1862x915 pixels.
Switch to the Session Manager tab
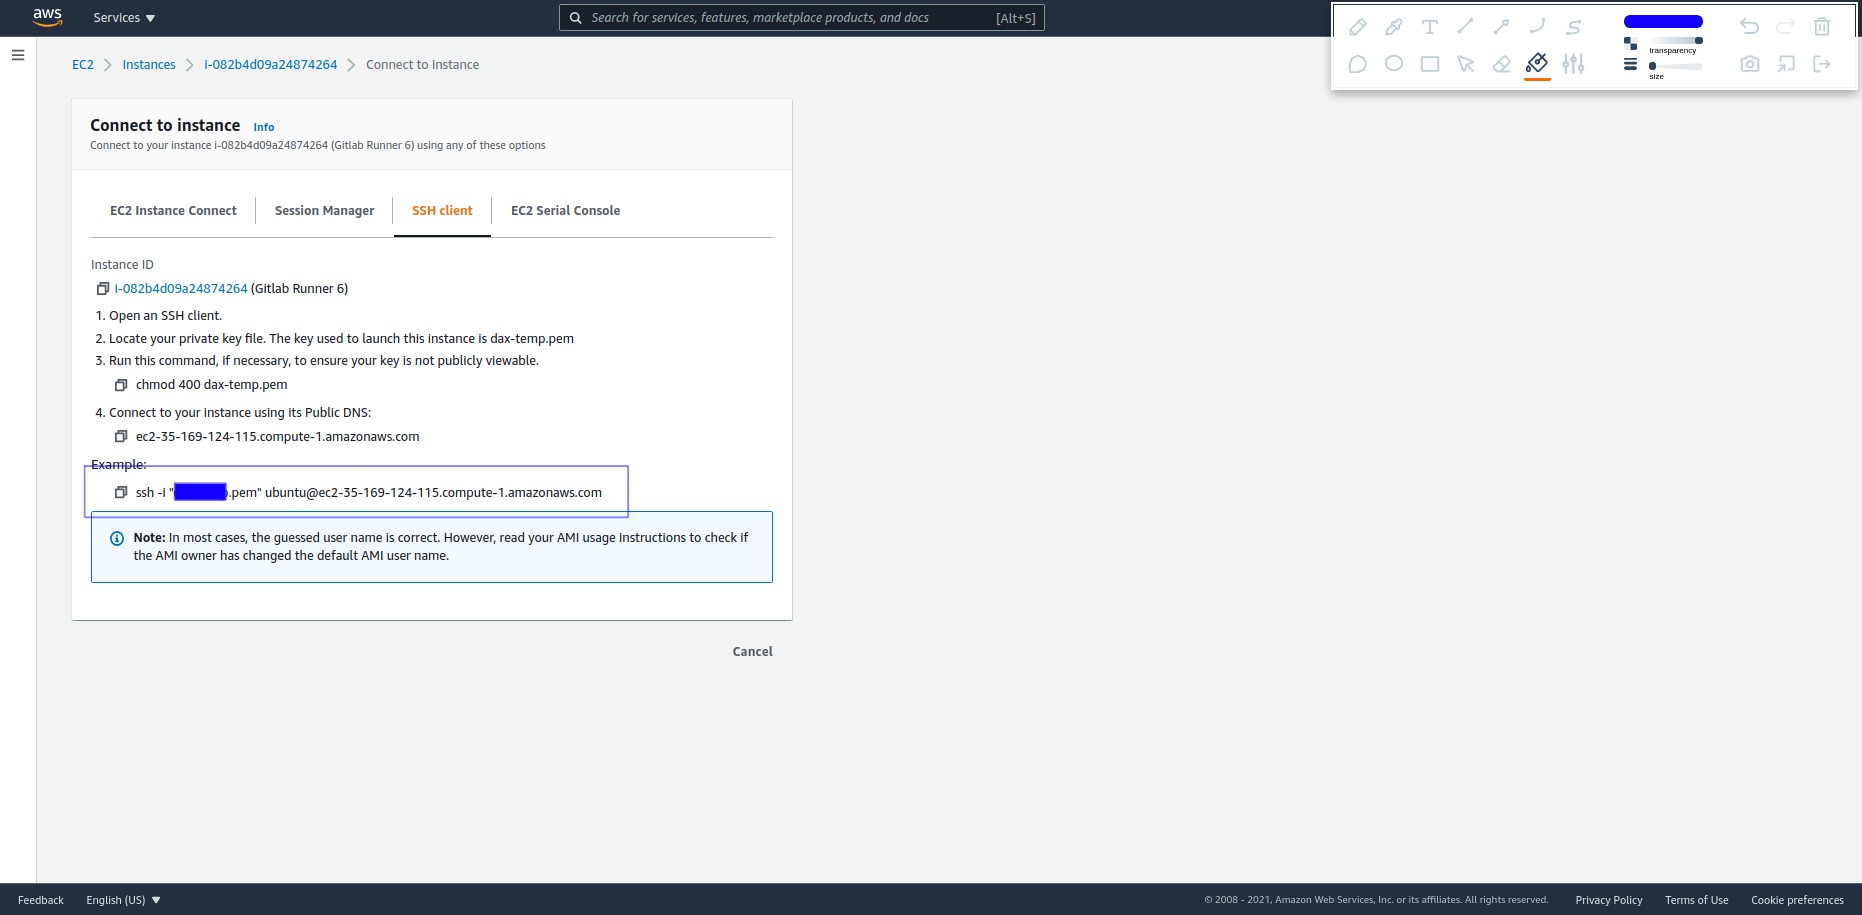tap(324, 211)
